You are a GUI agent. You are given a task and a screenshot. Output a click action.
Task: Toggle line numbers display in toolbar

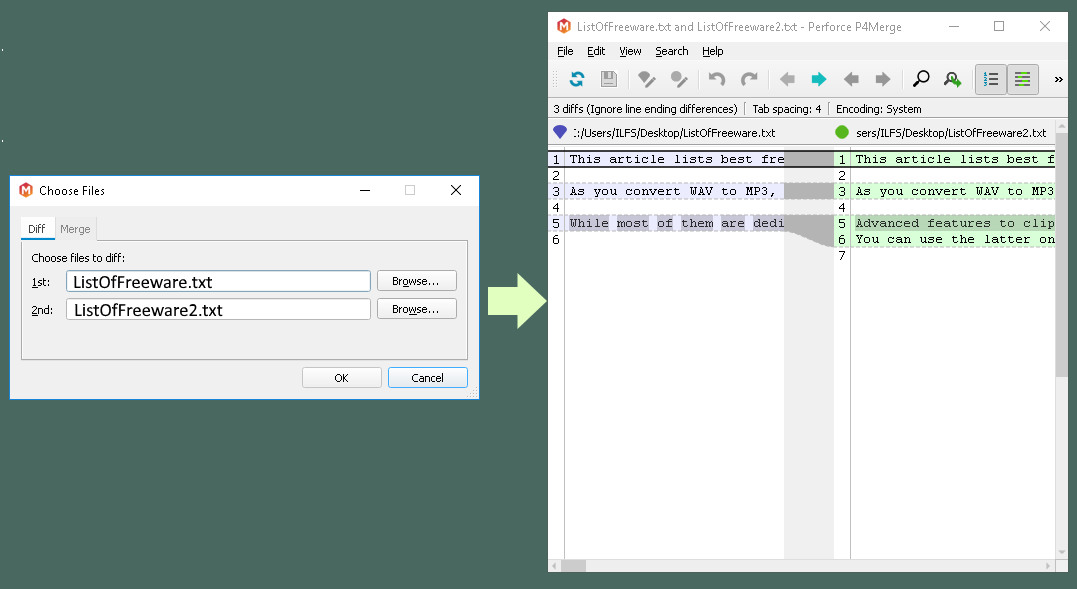[x=991, y=80]
